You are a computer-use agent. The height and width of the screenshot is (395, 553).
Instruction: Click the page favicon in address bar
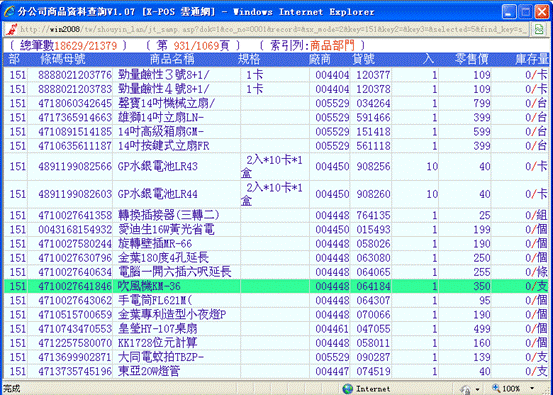point(10,29)
